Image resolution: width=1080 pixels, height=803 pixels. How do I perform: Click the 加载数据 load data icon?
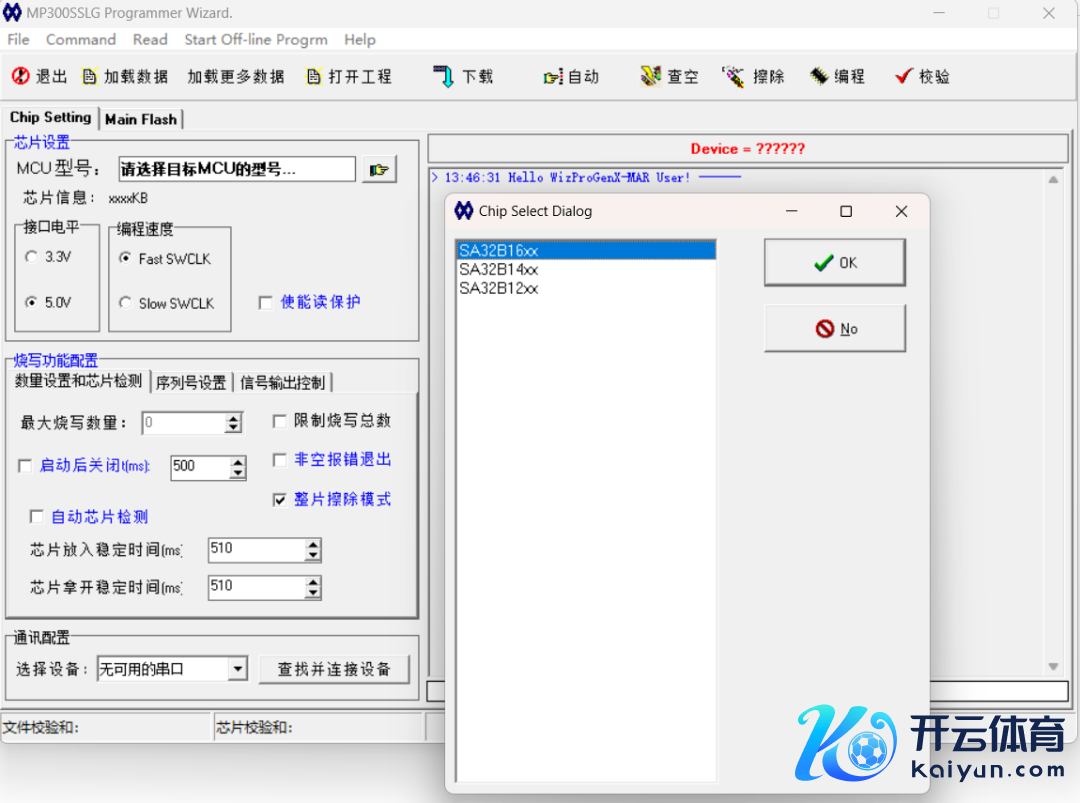tap(89, 76)
